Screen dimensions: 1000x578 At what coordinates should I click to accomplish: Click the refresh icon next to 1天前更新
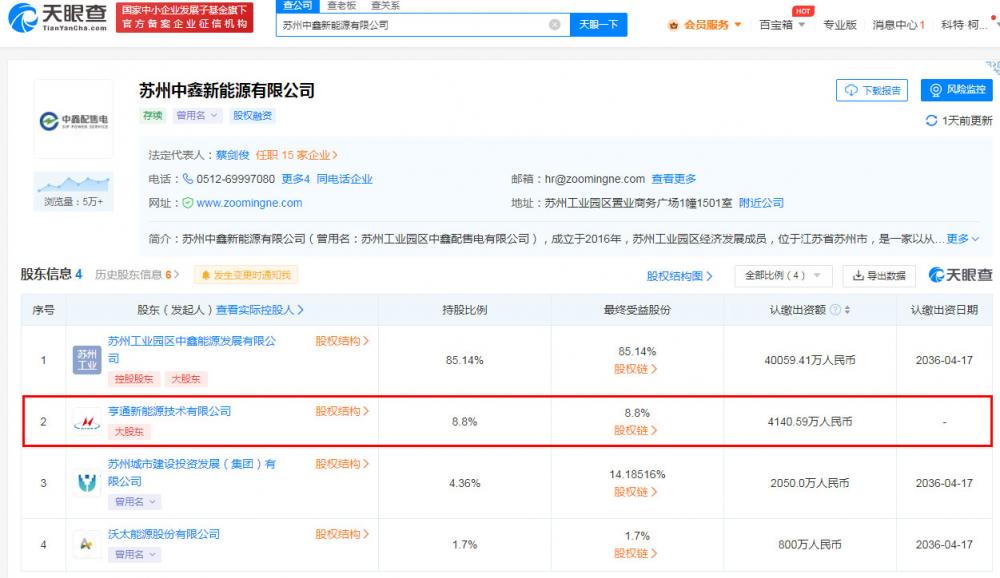[x=931, y=121]
